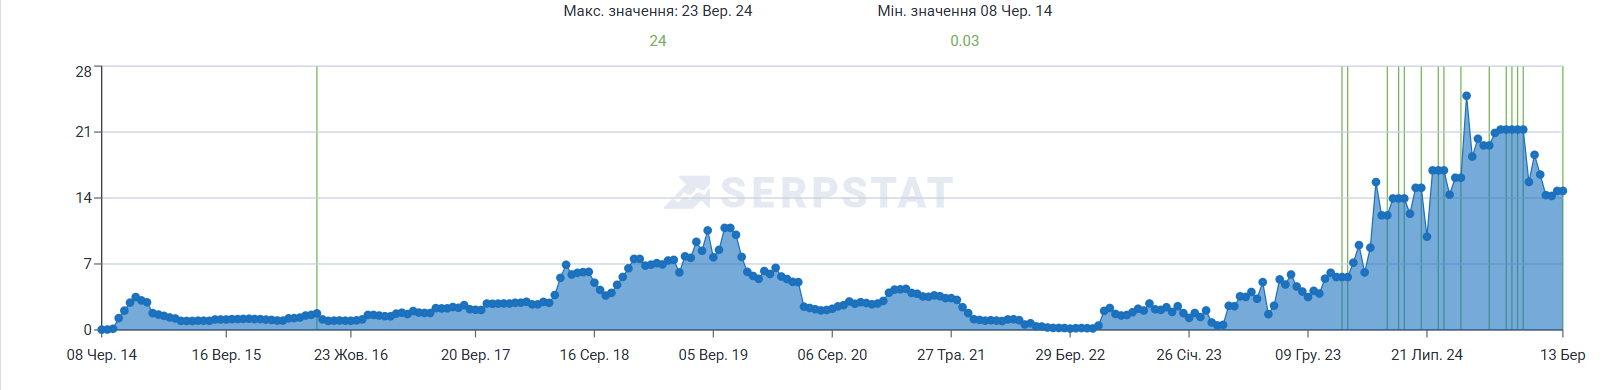Click the 16 Вер. 15 axis date label
Image resolution: width=1614 pixels, height=390 pixels.
[x=226, y=355]
